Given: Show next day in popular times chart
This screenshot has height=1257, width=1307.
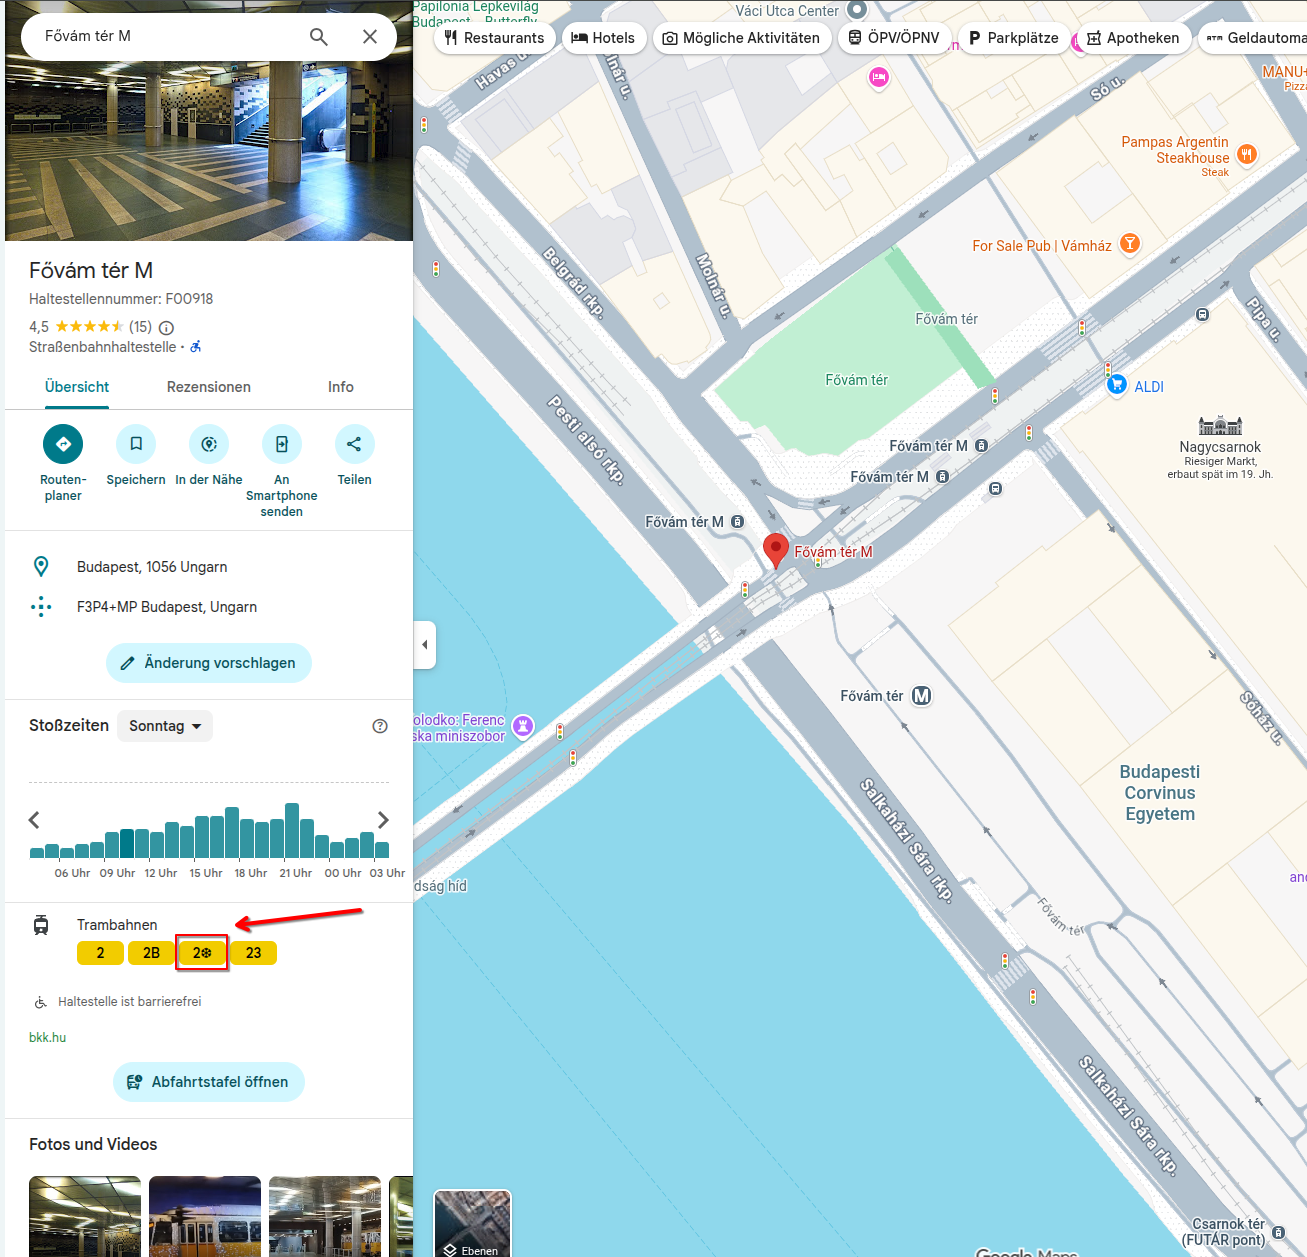Looking at the screenshot, I should click(383, 820).
